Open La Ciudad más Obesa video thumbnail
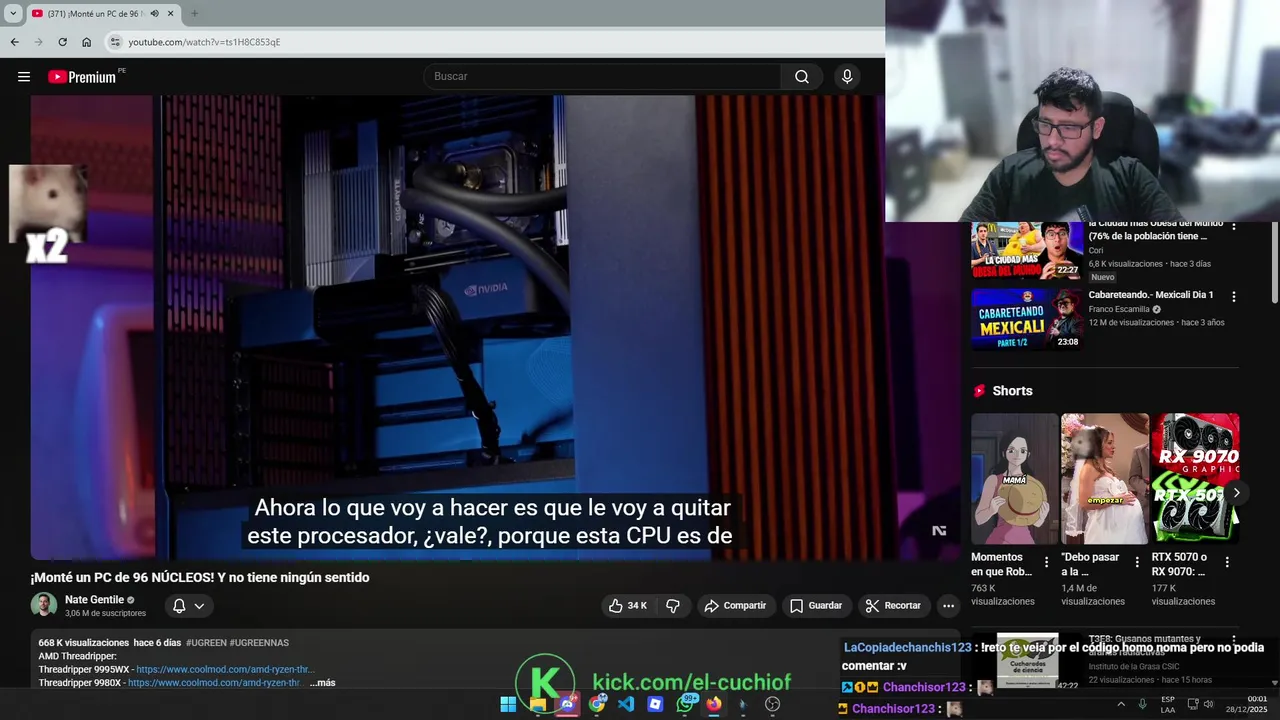The width and height of the screenshot is (1280, 720). pos(1027,250)
